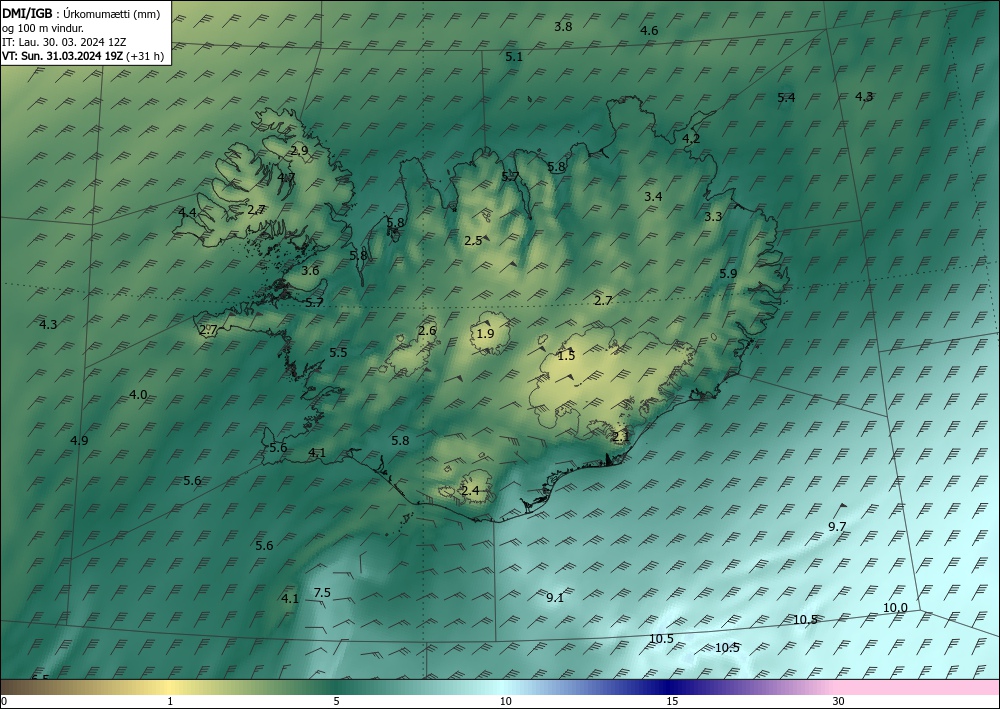Viewport: 1000px width, 709px height.
Task: Click the 2.9 value in the Westfjords
Action: [x=299, y=151]
